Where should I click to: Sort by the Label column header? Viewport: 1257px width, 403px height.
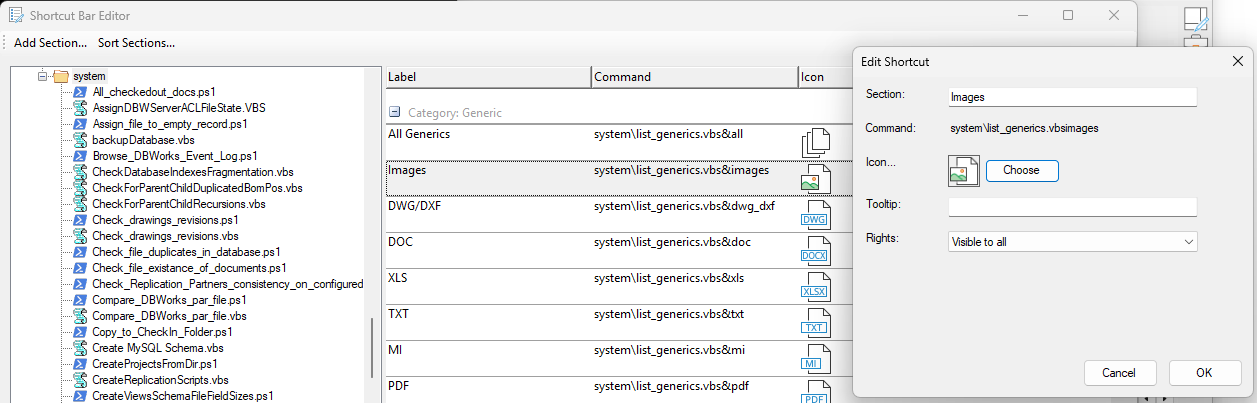tap(488, 77)
